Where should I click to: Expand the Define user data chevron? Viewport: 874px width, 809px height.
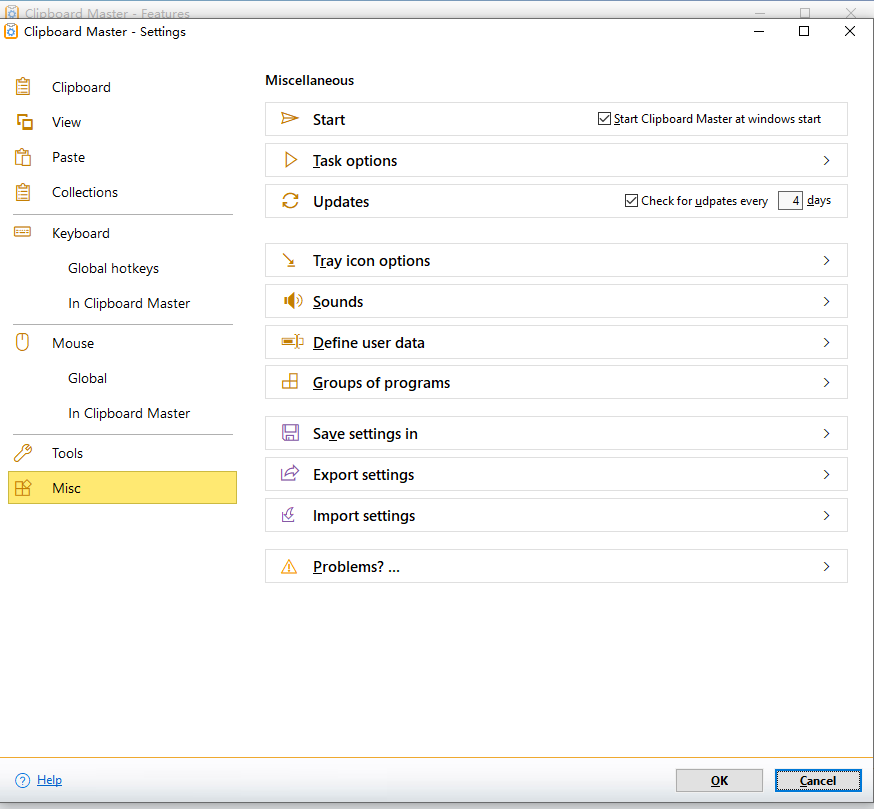827,342
